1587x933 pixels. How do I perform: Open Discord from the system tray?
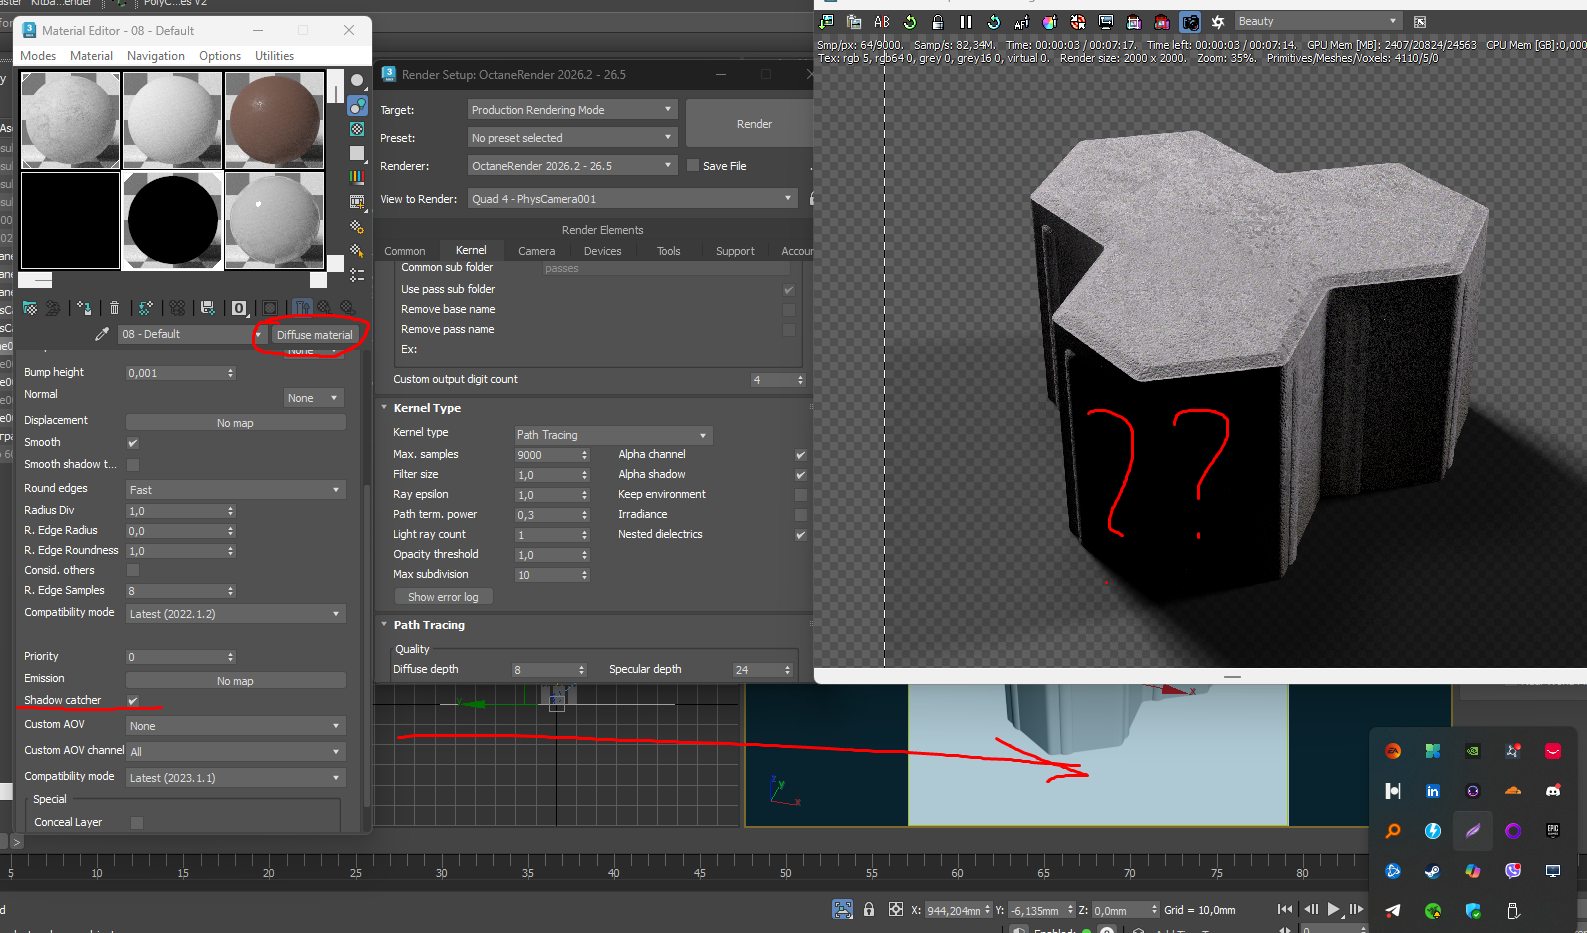1552,791
